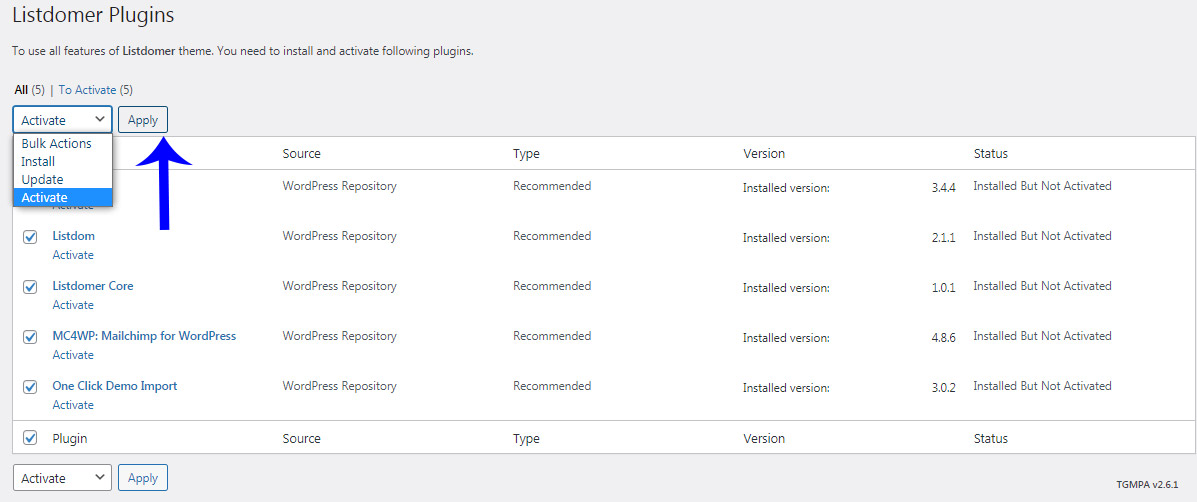
Task: Toggle the One Click Demo Import checkbox
Action: click(x=30, y=387)
